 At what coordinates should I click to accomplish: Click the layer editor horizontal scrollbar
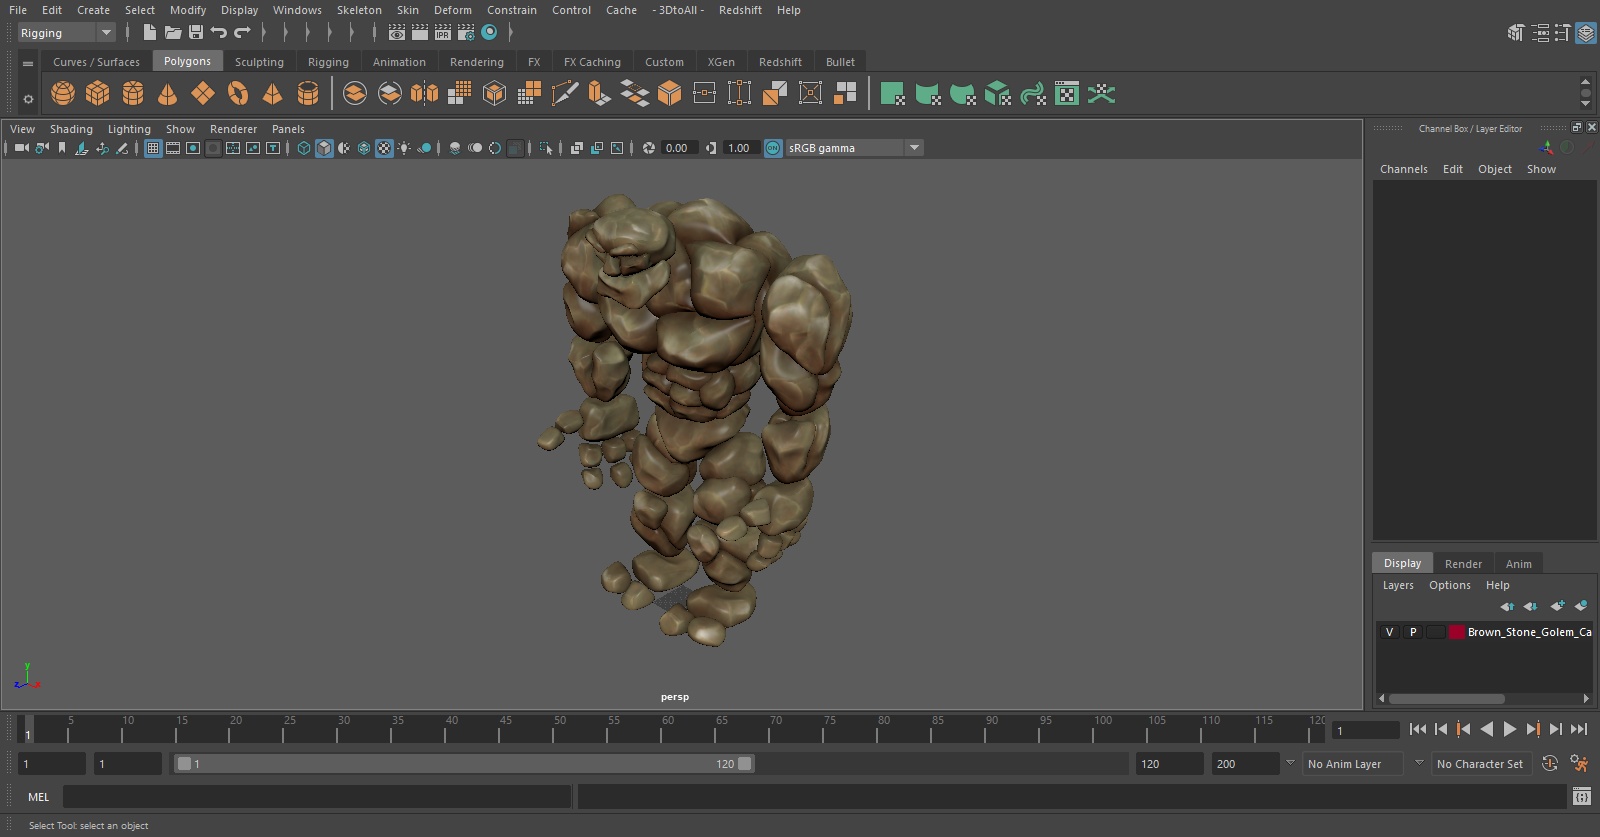pos(1446,699)
